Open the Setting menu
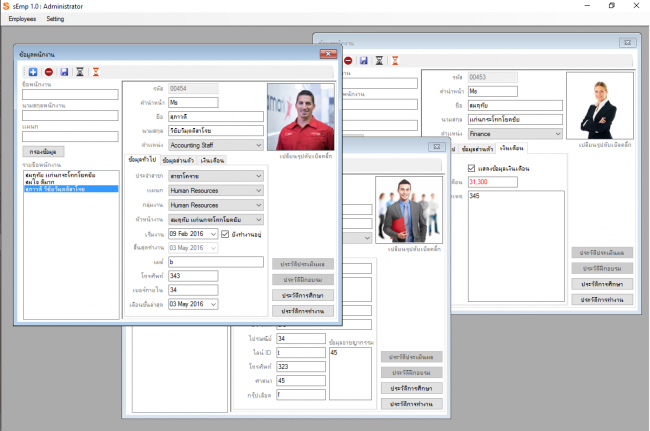The width and height of the screenshot is (650, 431). (x=55, y=19)
